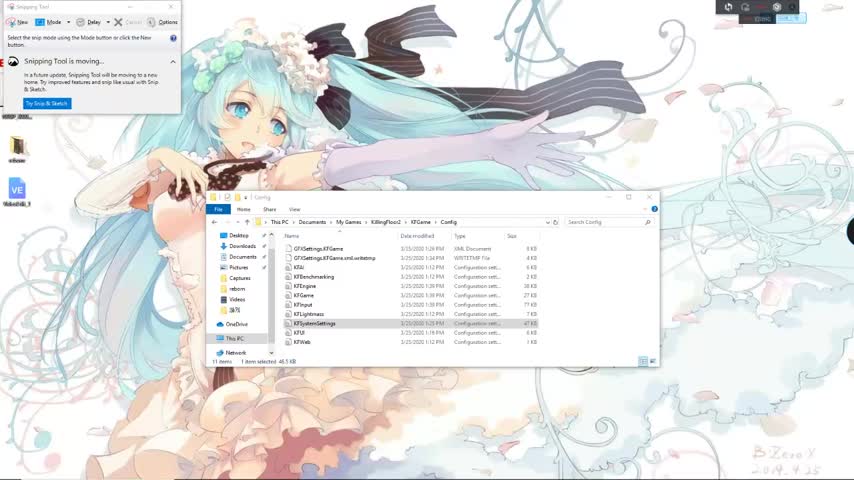The image size is (854, 480).
Task: Refresh the Config folder view
Action: click(x=556, y=222)
